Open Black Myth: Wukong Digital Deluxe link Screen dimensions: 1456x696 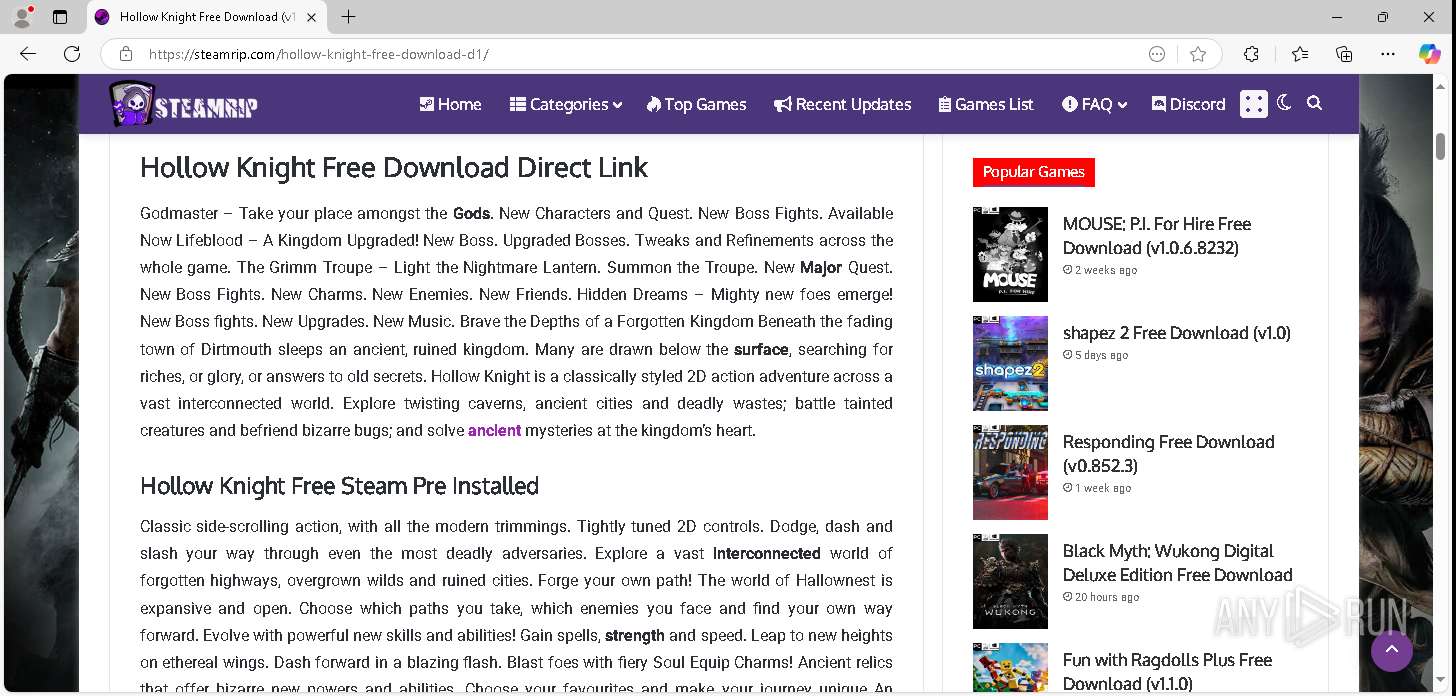click(x=1178, y=563)
